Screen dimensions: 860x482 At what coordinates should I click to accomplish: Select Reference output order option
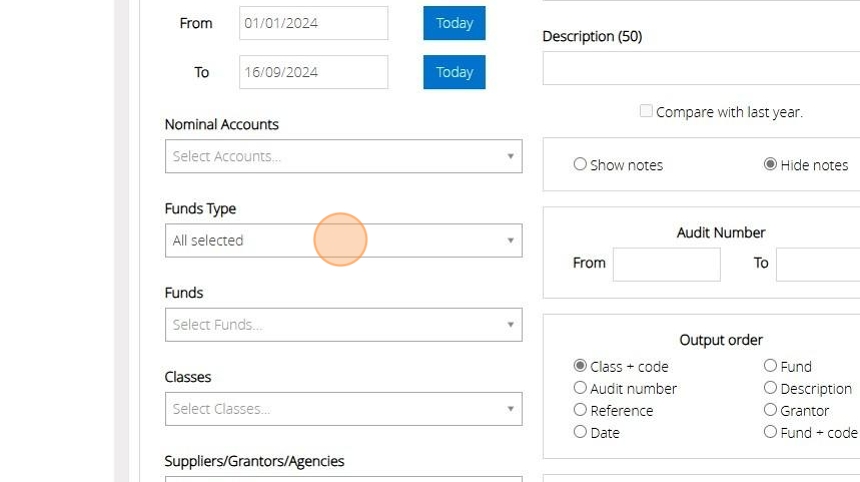580,410
